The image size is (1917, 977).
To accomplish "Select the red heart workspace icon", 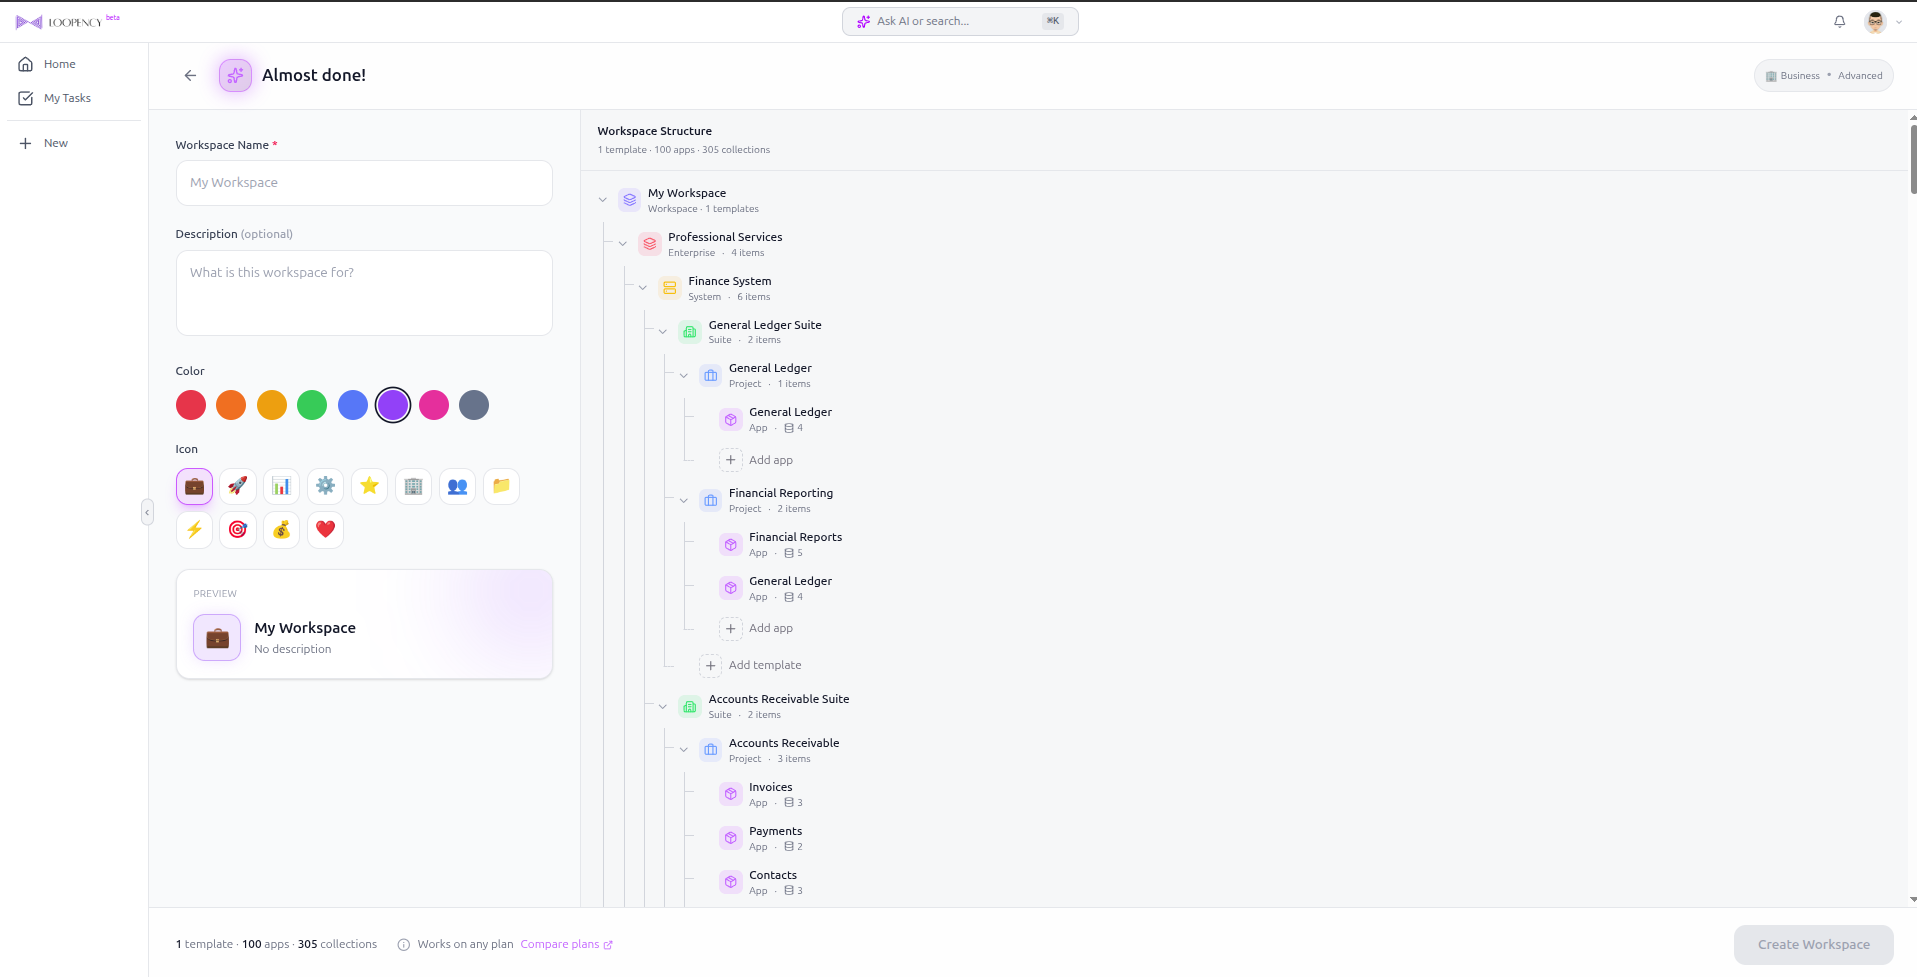I will pos(325,530).
